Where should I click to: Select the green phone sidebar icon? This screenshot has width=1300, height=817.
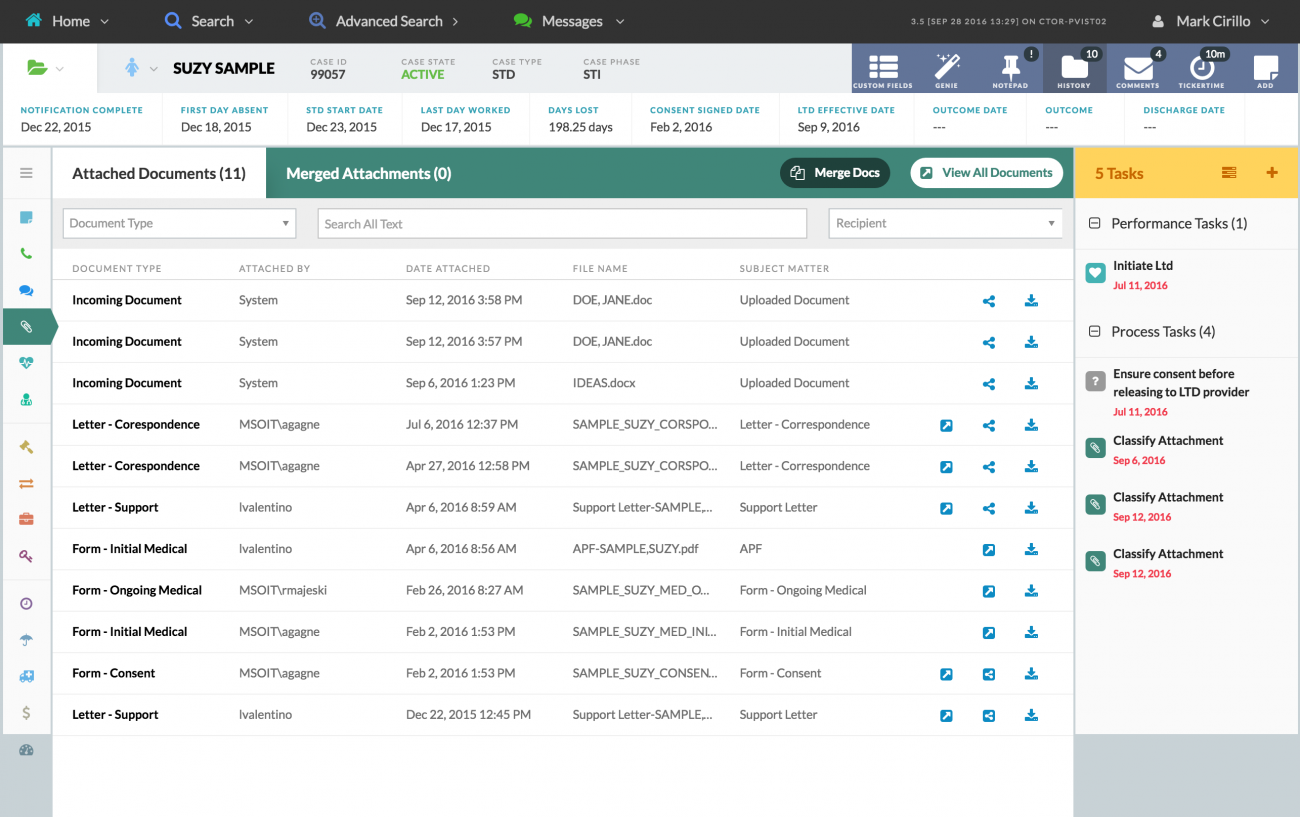pyautogui.click(x=27, y=253)
